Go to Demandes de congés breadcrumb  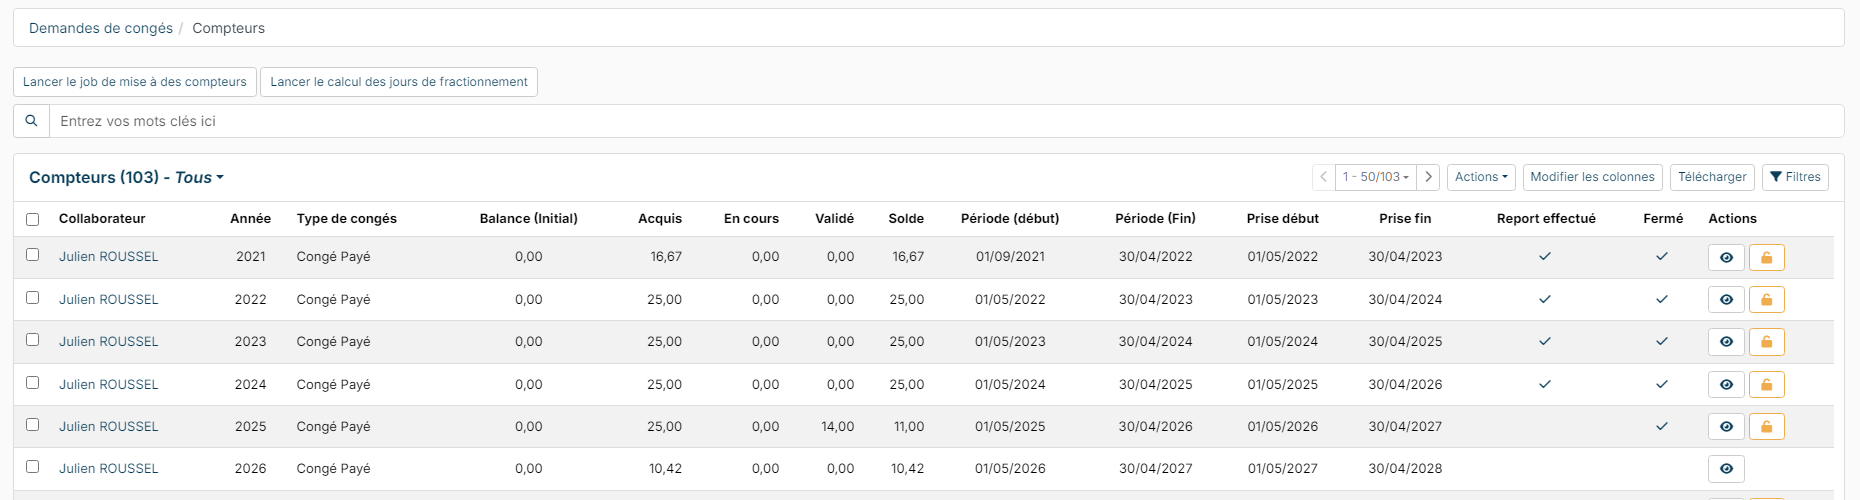(101, 28)
